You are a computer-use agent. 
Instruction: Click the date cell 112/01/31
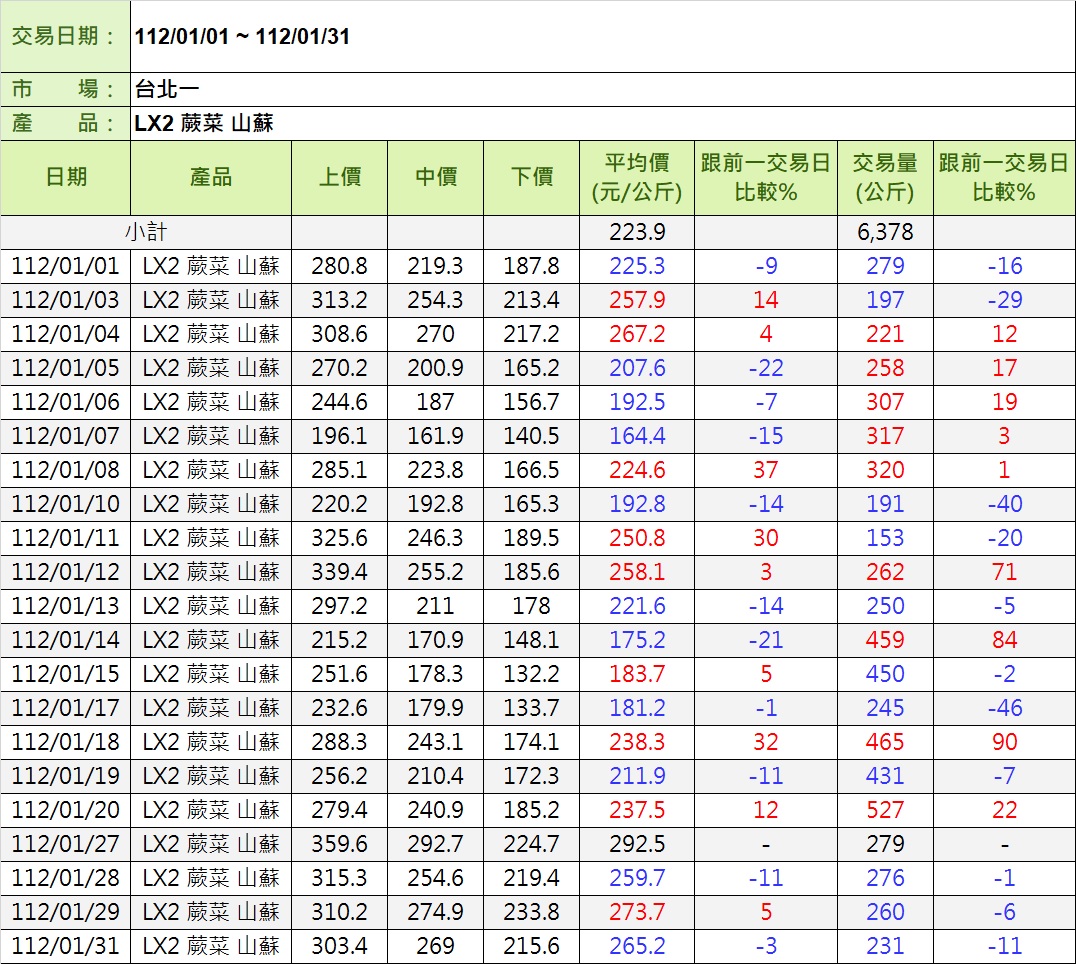[x=66, y=946]
